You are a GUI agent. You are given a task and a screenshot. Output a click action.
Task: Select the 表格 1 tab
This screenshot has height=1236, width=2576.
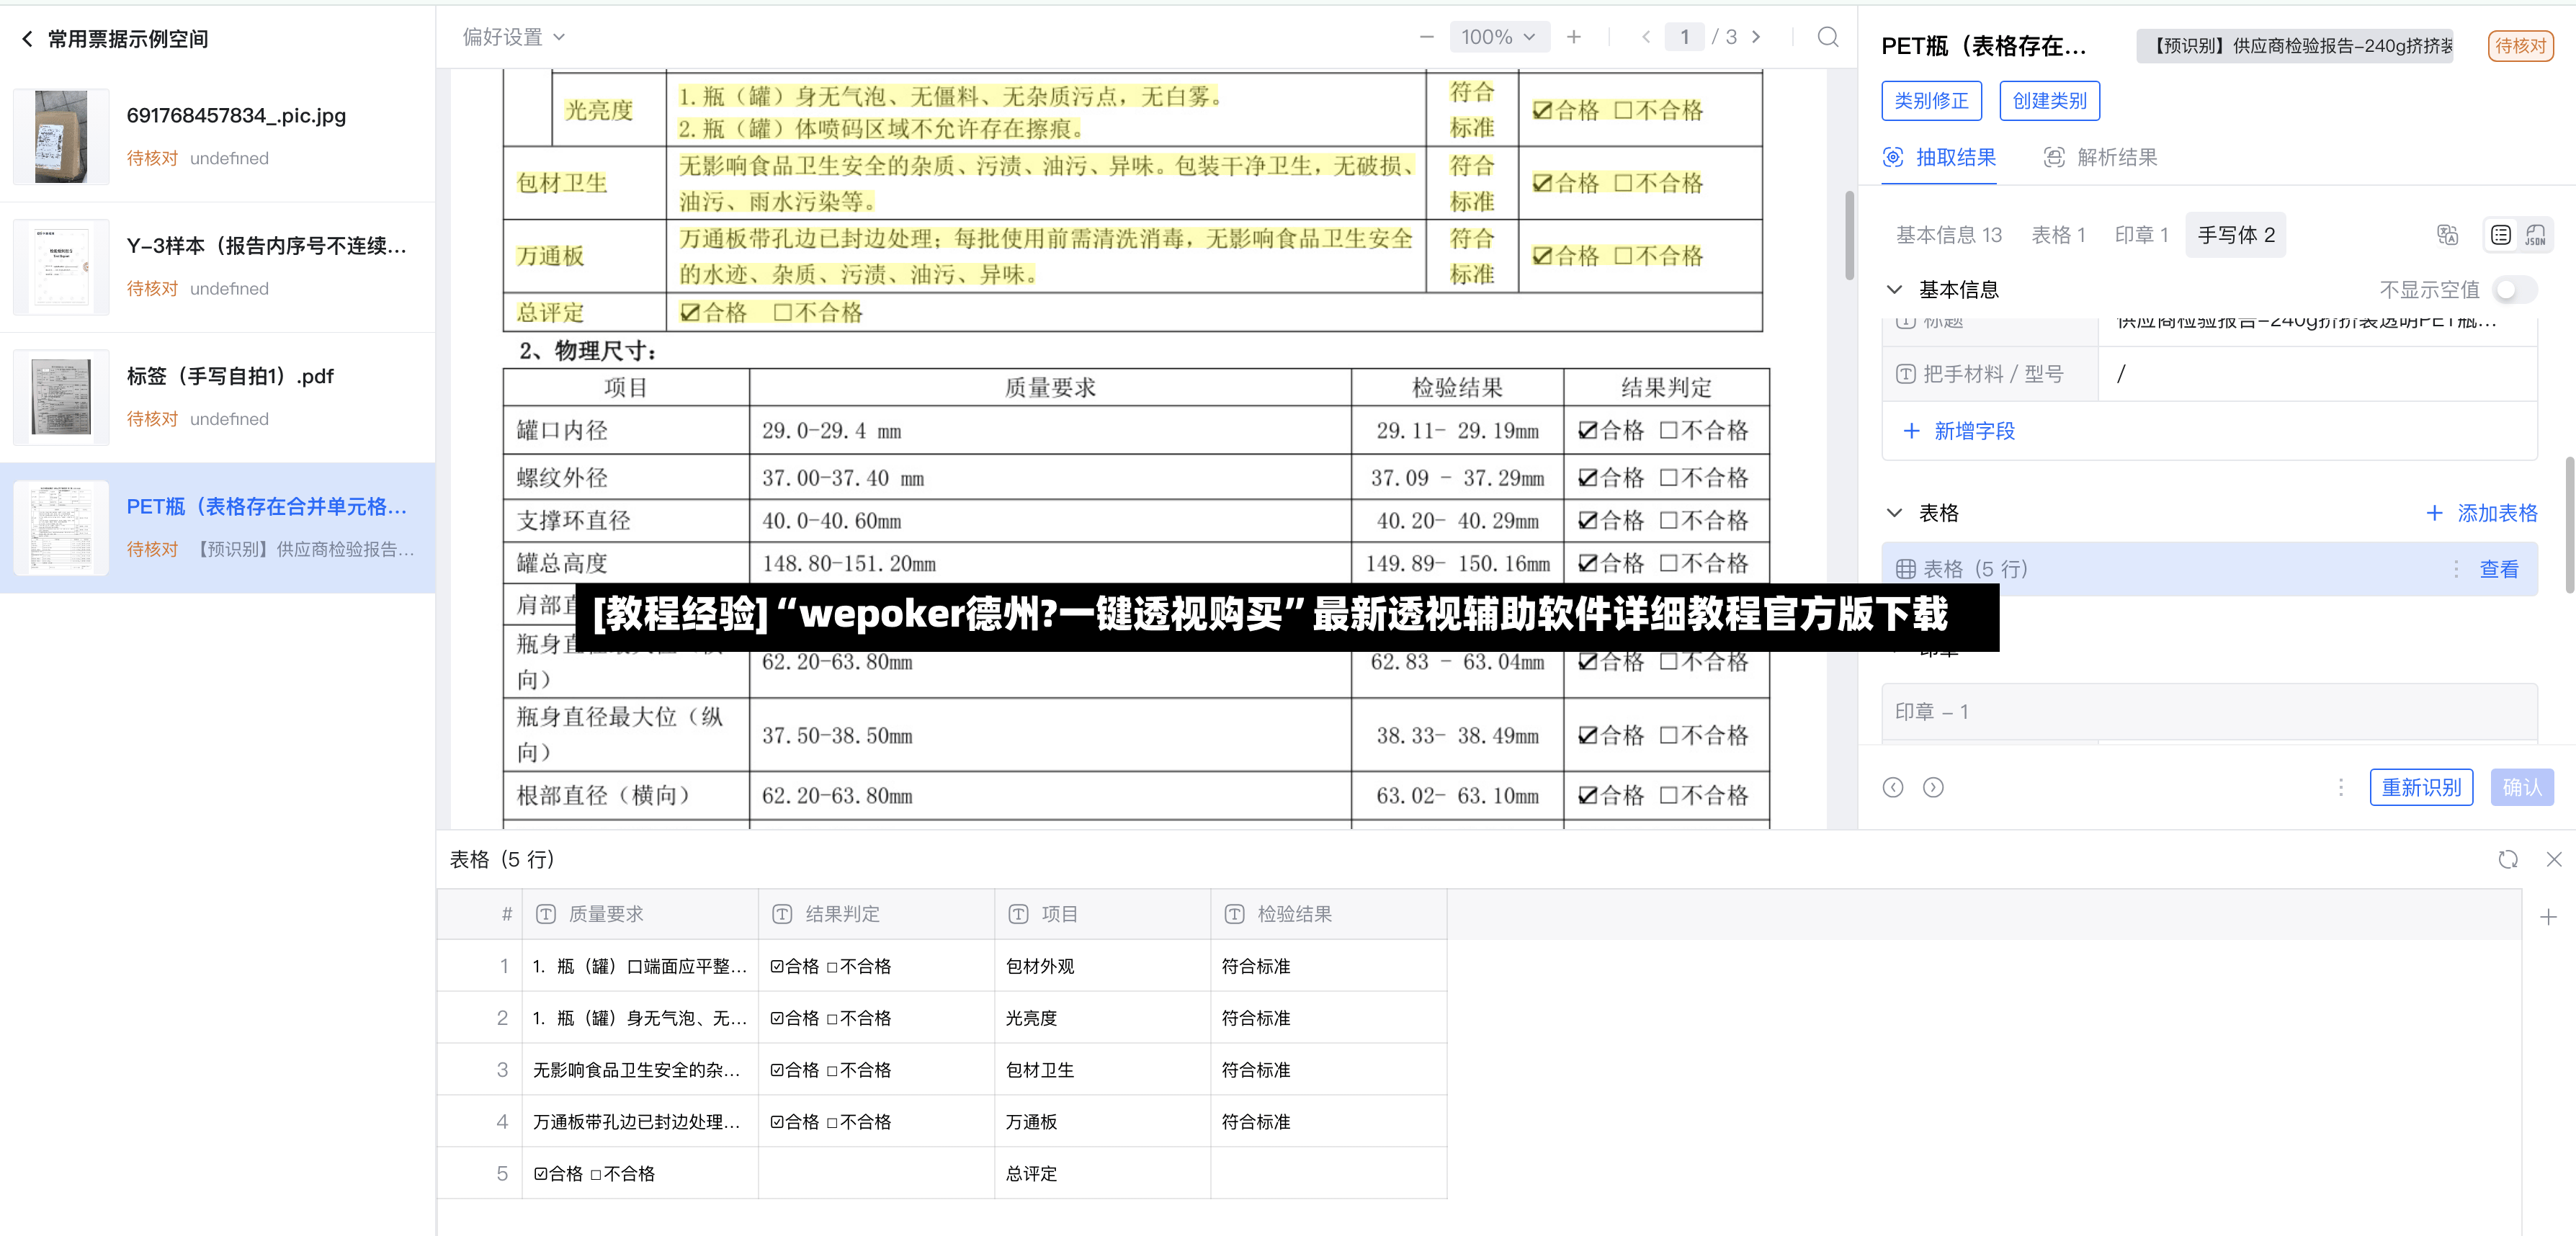click(x=2058, y=235)
